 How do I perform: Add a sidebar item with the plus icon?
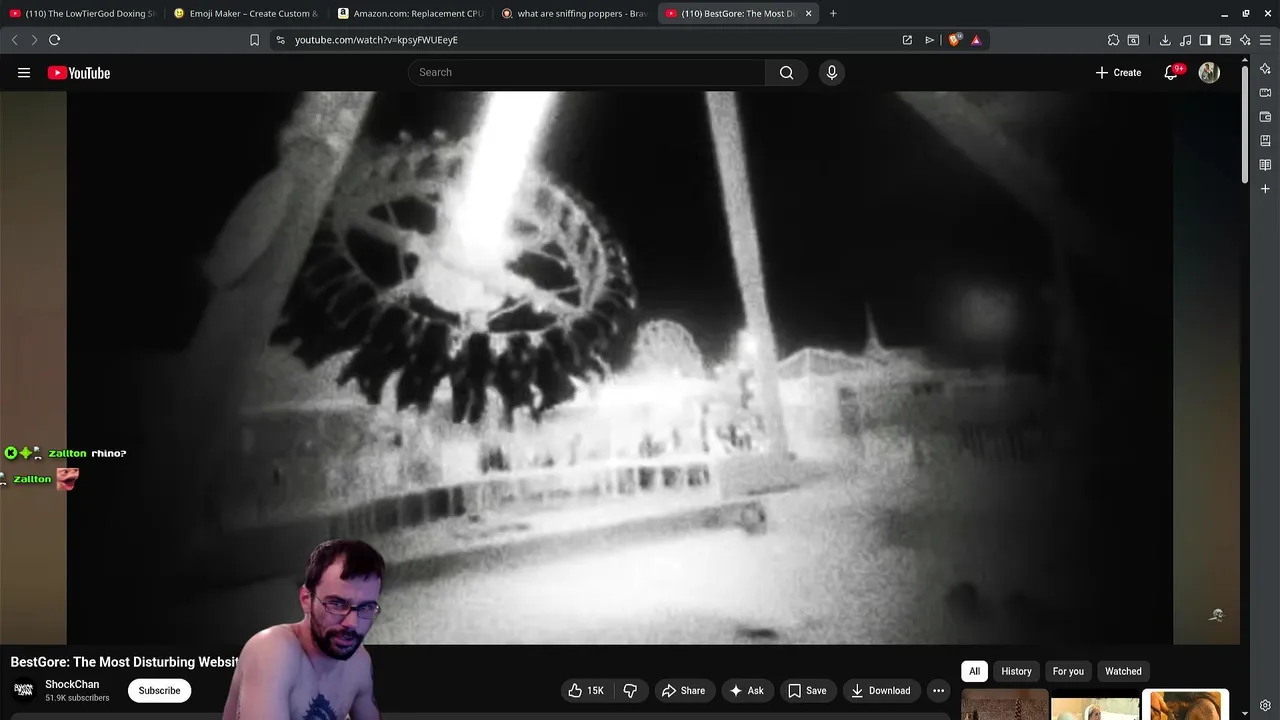(1265, 189)
